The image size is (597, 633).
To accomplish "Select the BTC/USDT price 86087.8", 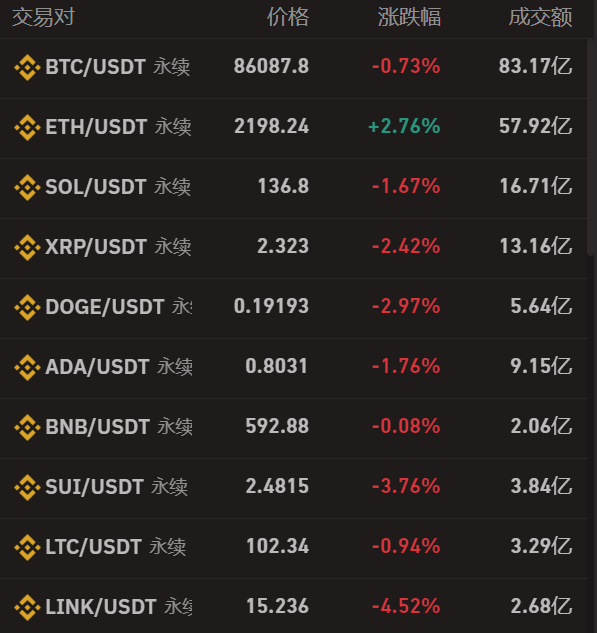I will click(271, 66).
